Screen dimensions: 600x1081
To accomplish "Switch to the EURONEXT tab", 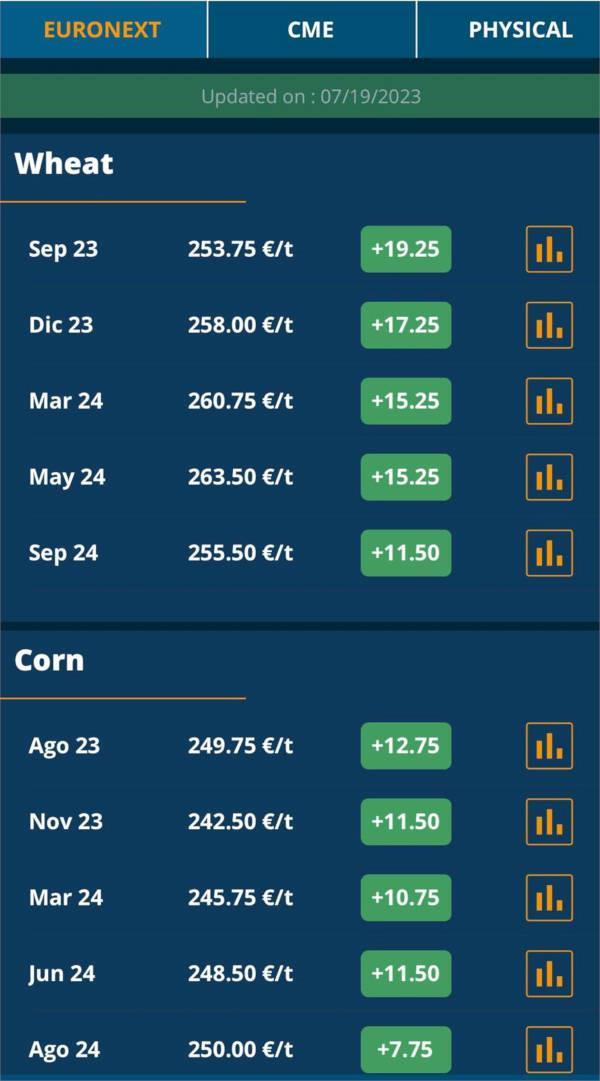I will pyautogui.click(x=102, y=30).
